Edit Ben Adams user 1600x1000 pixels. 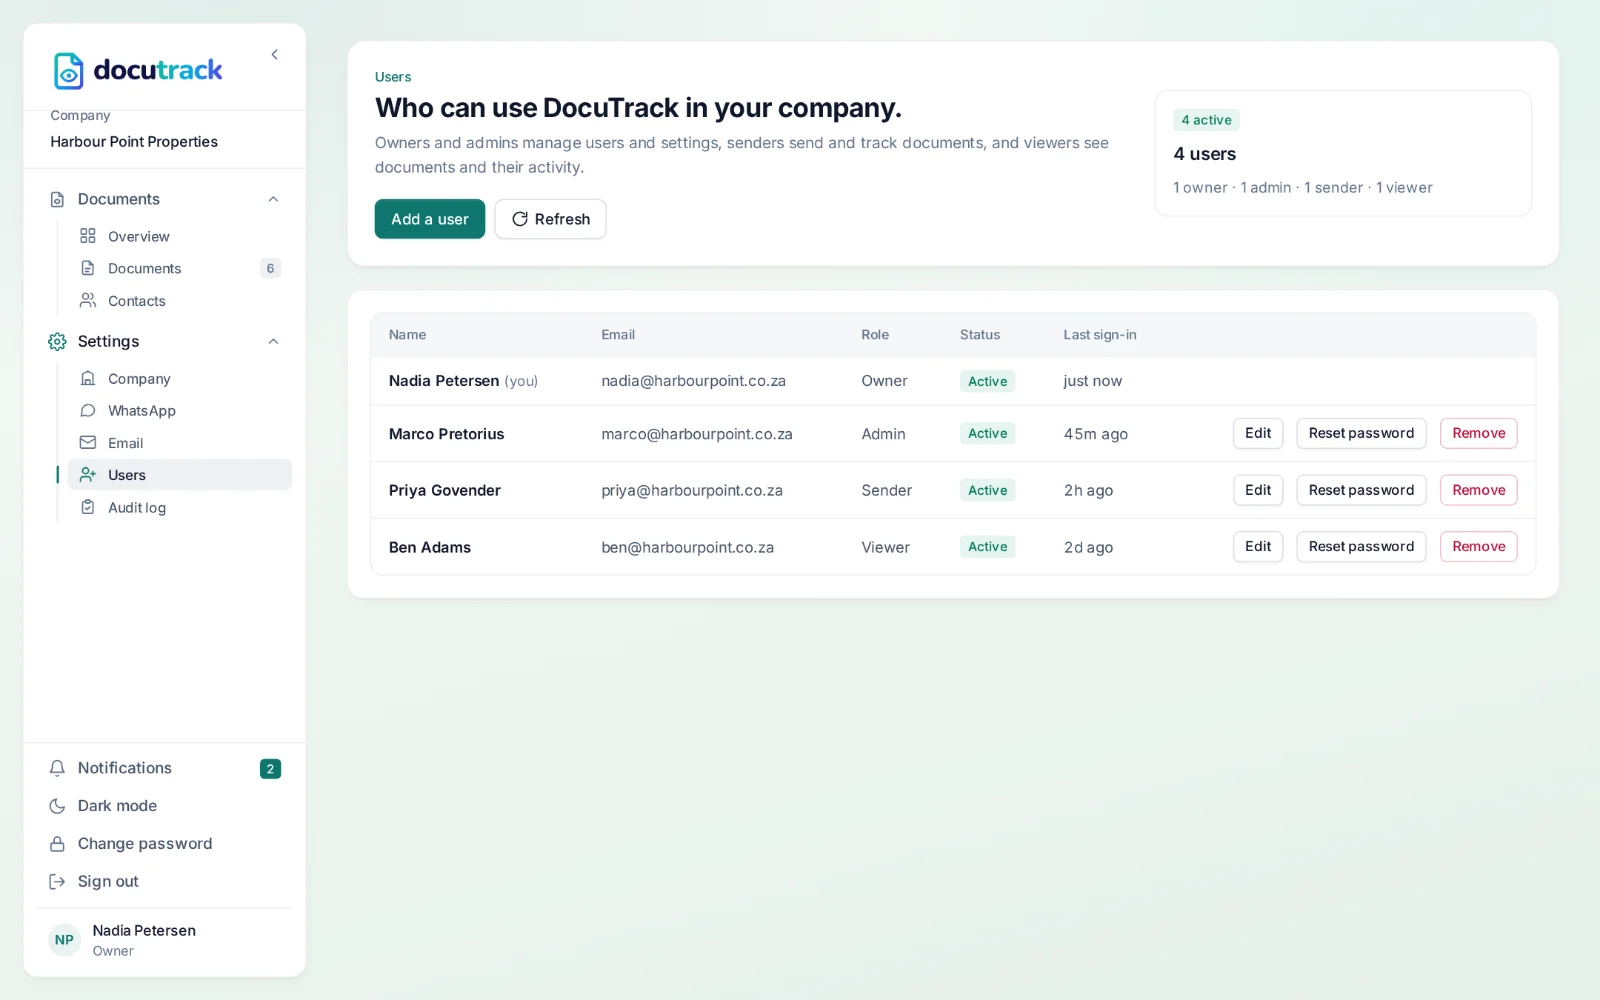pyautogui.click(x=1257, y=546)
